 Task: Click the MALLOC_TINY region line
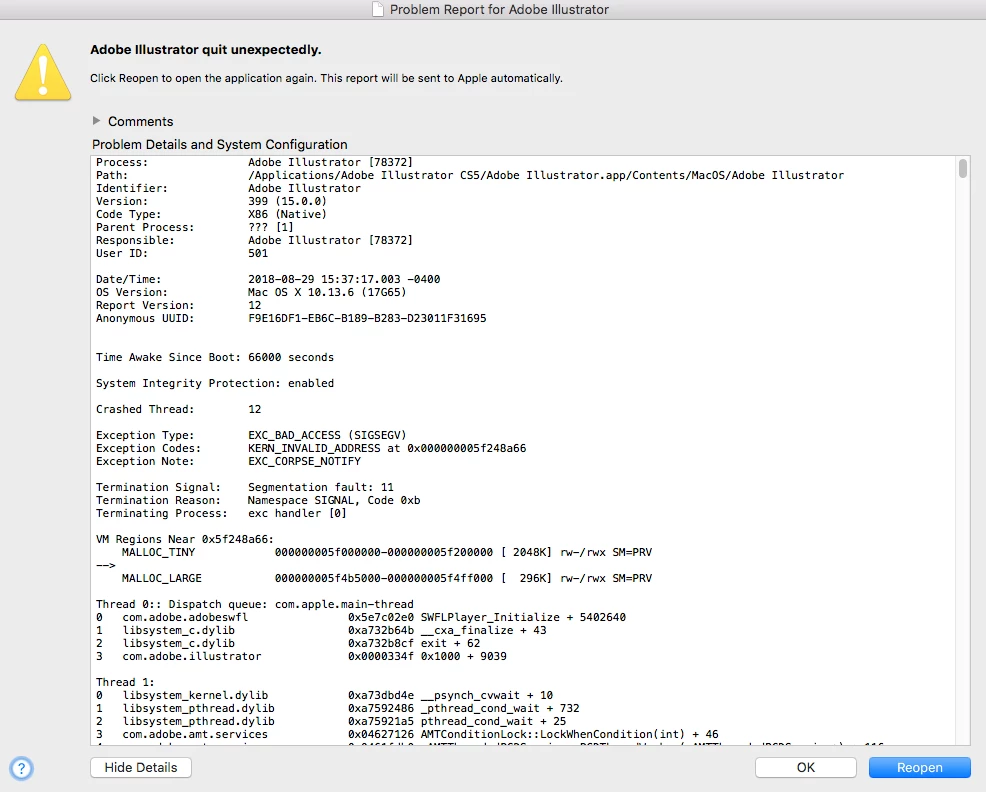pos(387,552)
